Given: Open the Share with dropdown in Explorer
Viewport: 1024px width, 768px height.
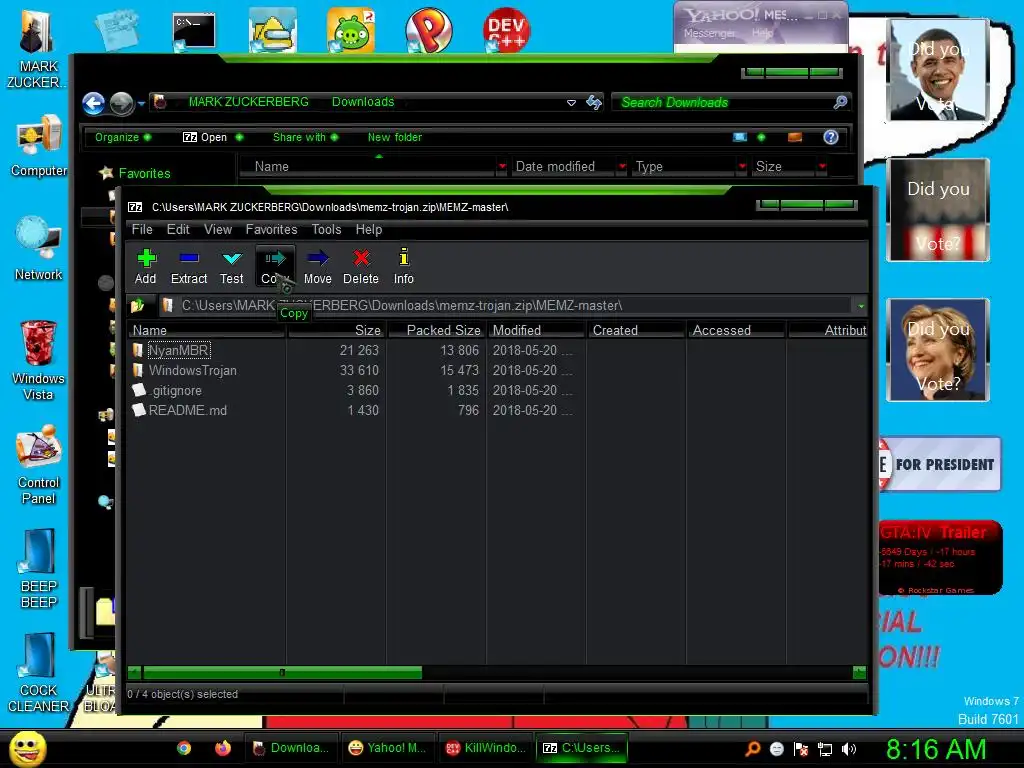Looking at the screenshot, I should 305,137.
